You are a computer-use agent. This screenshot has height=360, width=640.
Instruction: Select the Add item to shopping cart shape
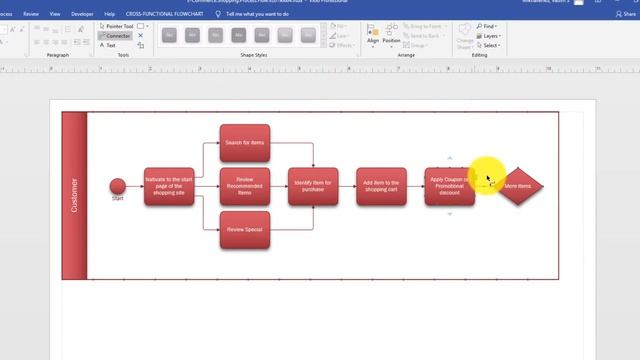click(381, 186)
